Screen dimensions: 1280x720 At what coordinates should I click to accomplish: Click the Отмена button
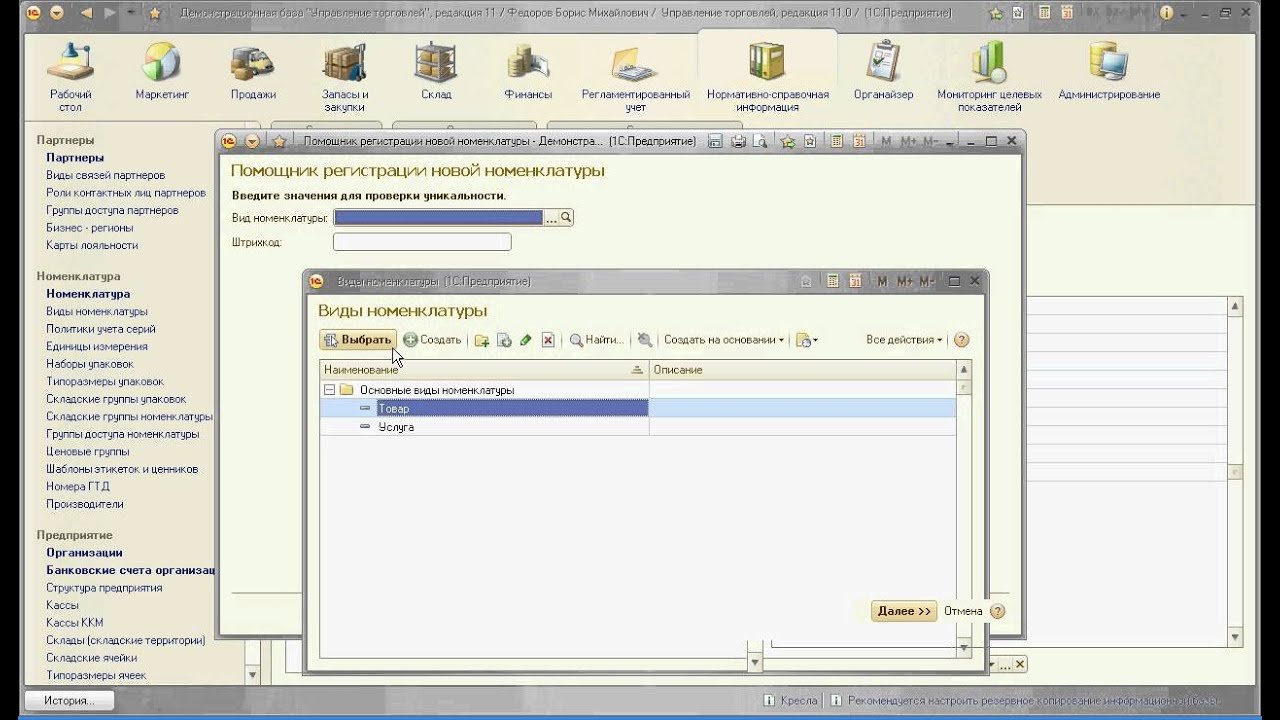[963, 611]
